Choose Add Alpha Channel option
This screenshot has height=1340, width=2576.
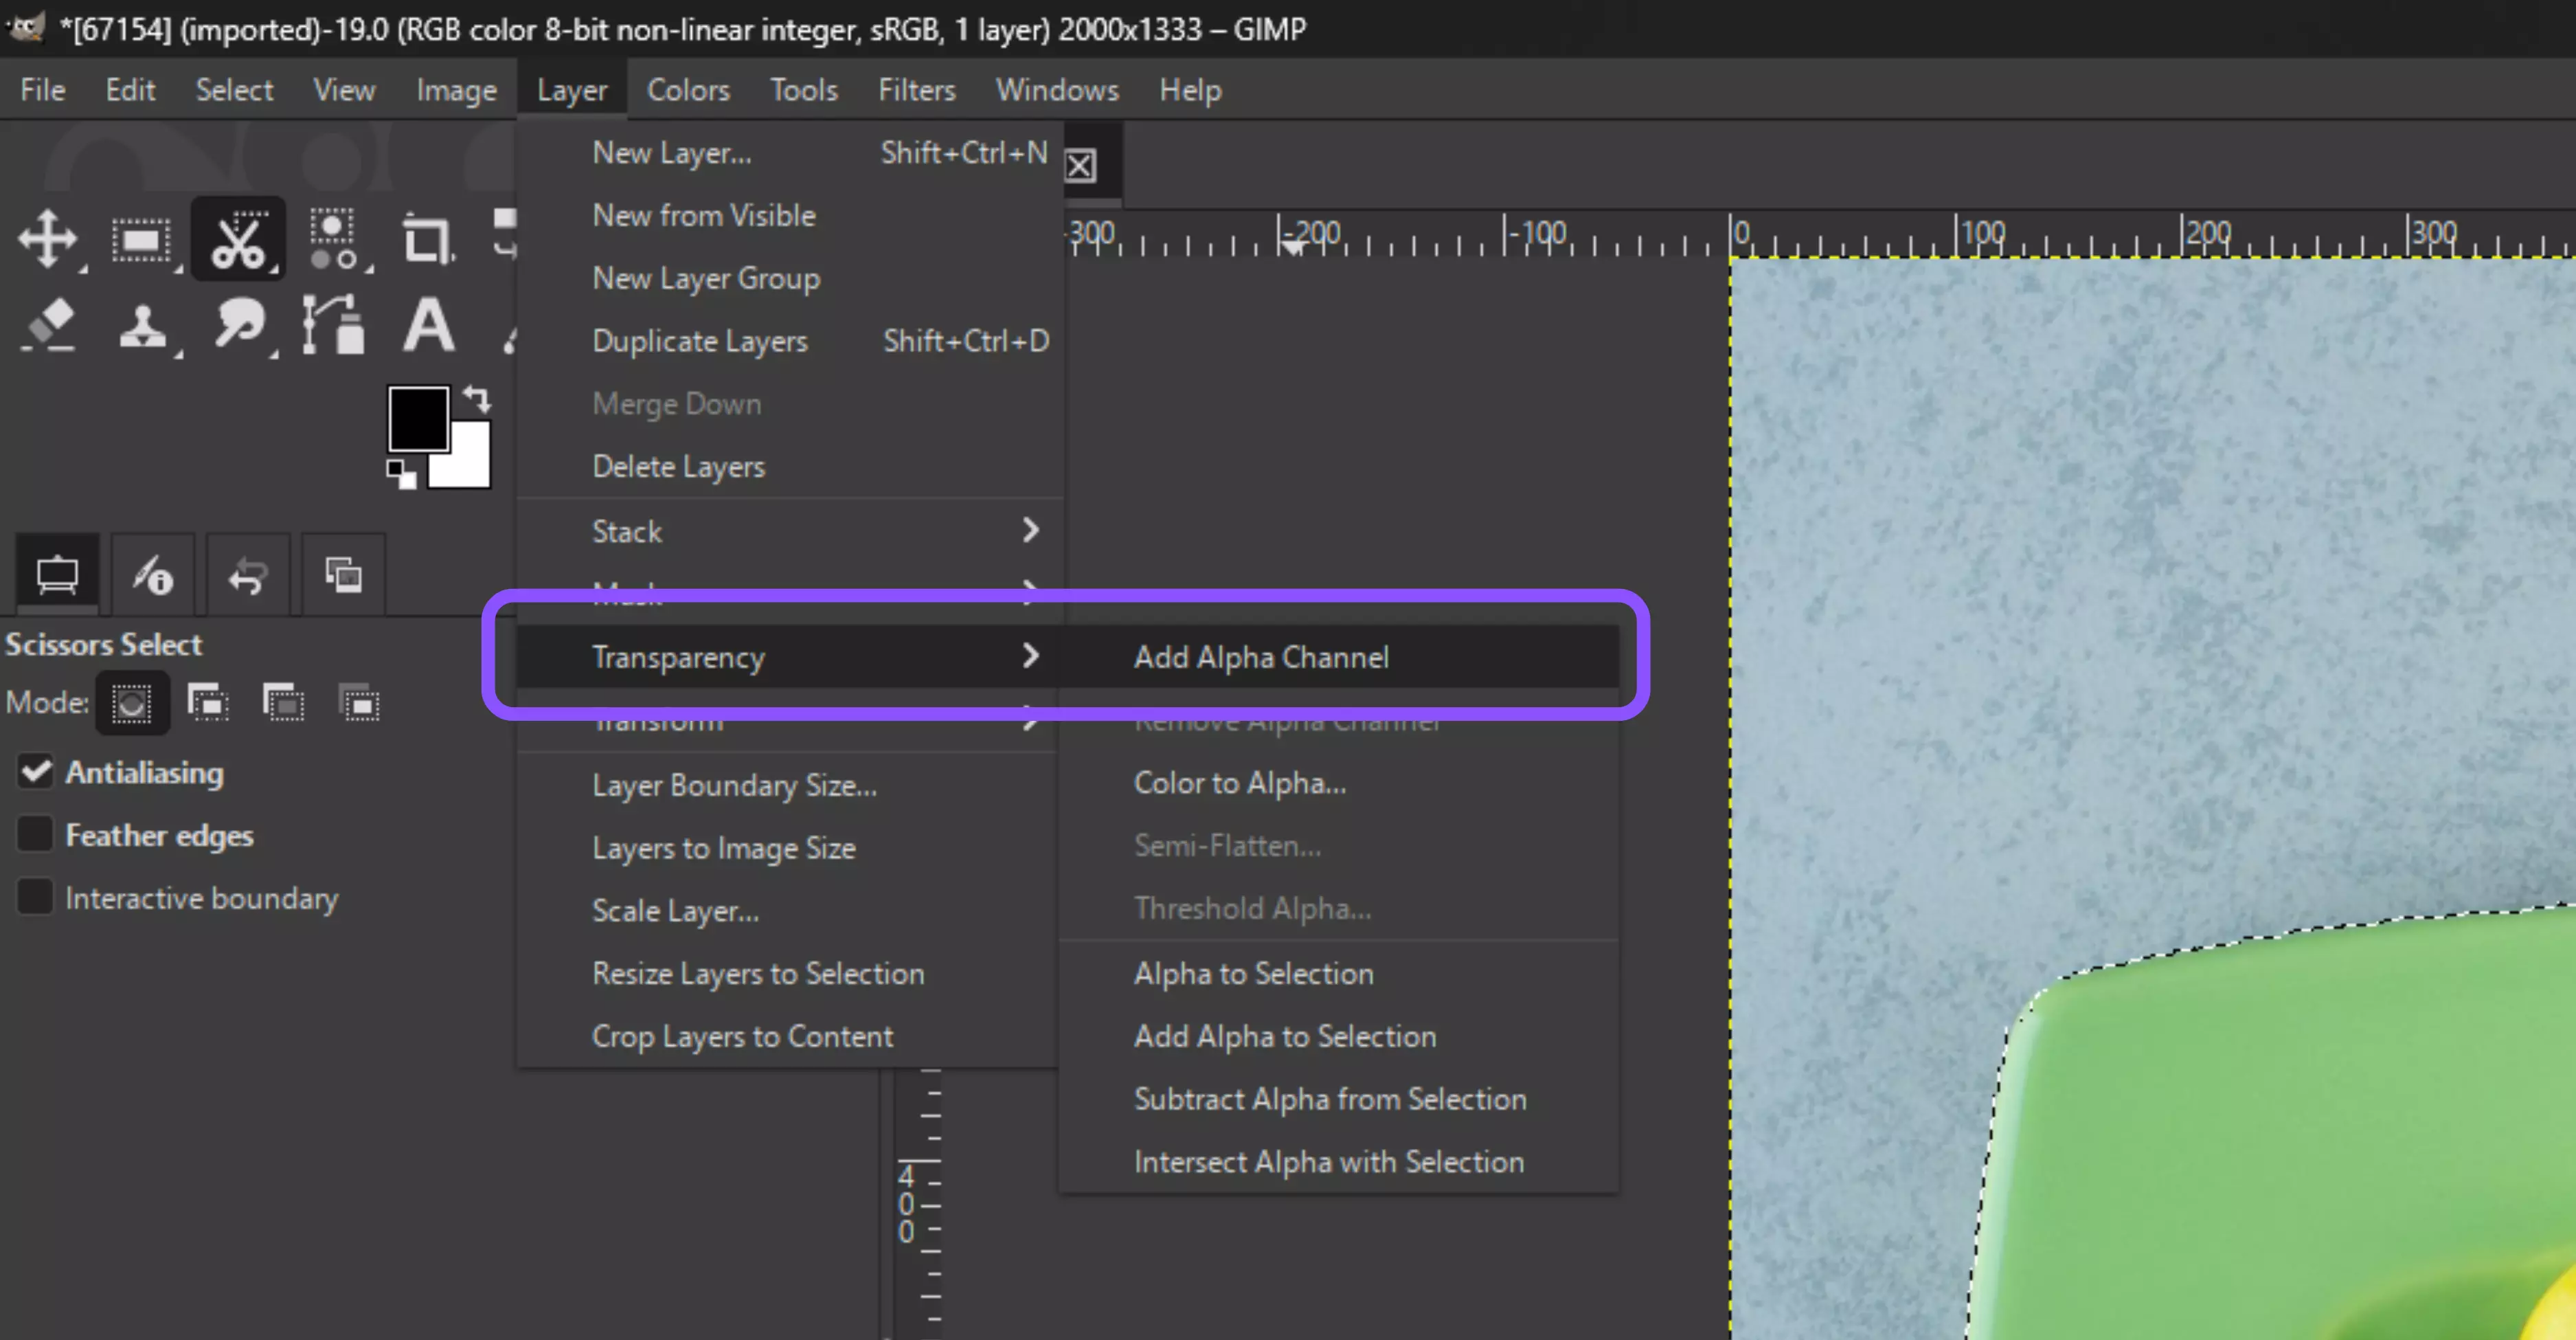pos(1261,656)
